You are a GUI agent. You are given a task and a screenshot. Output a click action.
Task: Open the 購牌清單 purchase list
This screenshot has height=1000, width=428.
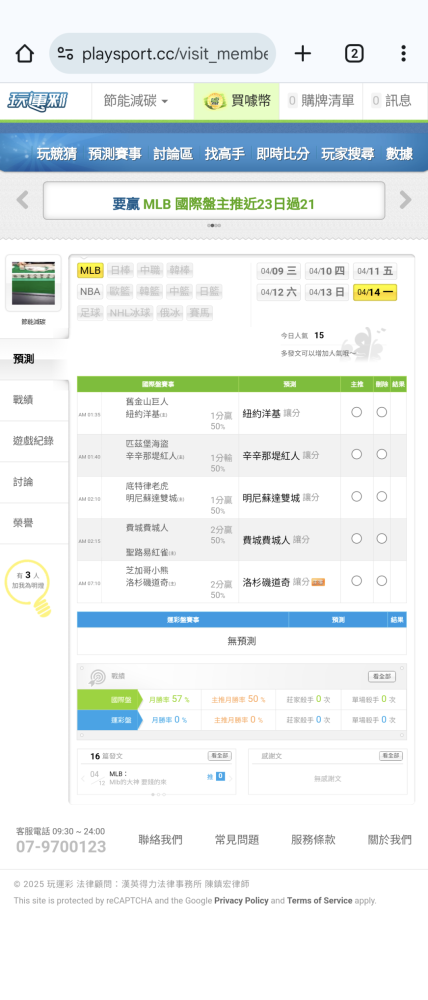pos(321,101)
